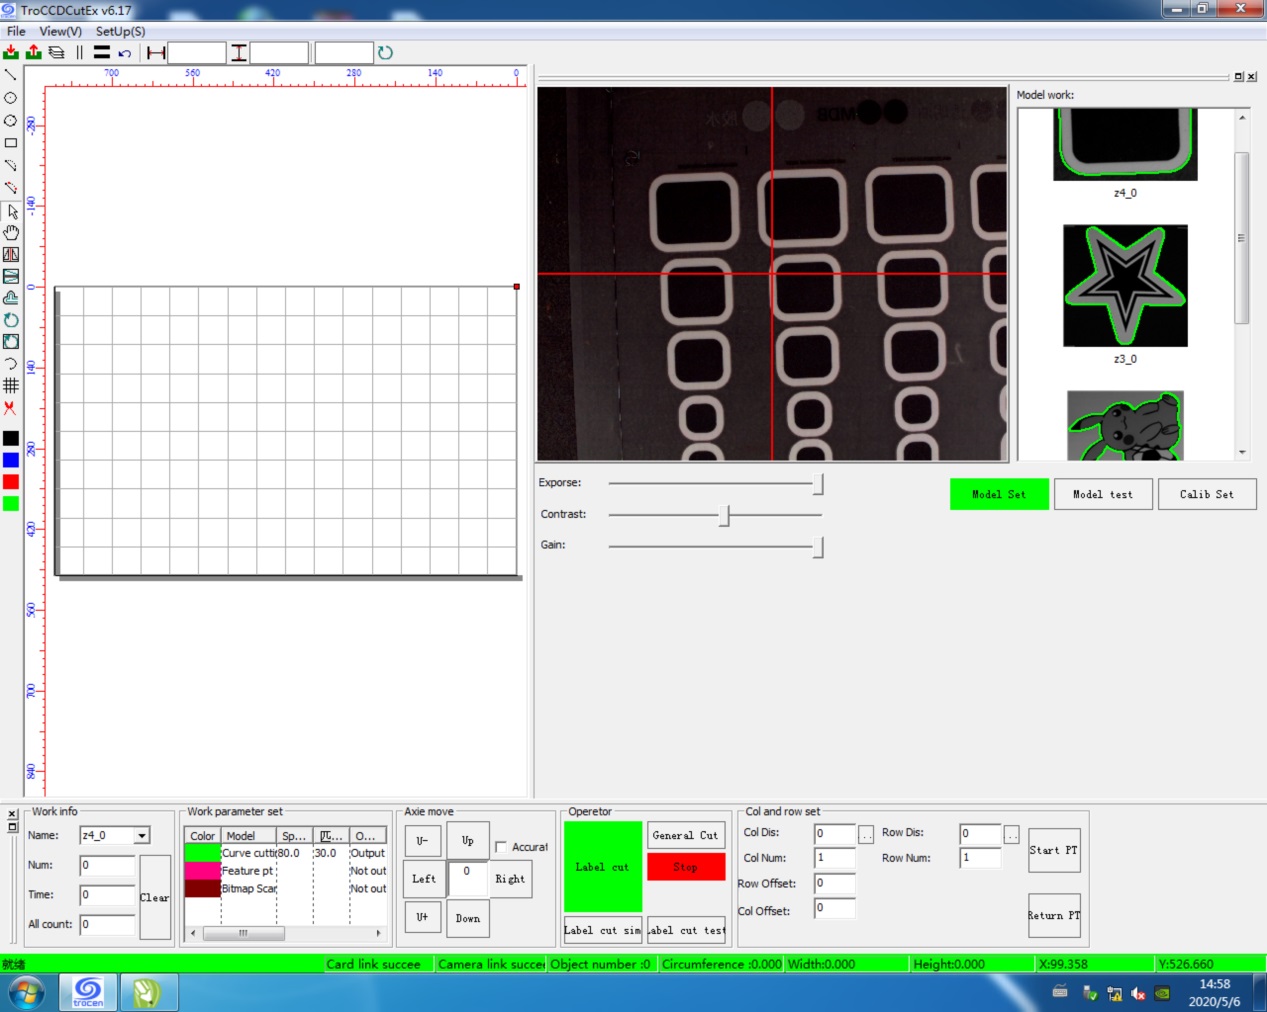
Task: Open the import file icon
Action: point(13,52)
